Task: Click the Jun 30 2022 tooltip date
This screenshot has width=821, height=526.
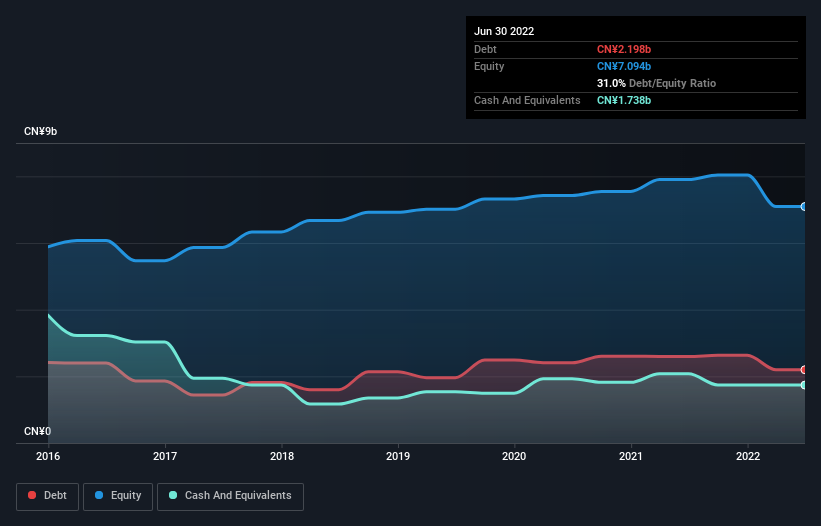Action: (504, 31)
